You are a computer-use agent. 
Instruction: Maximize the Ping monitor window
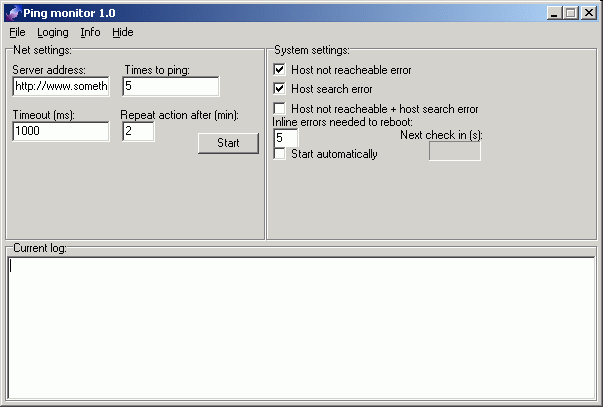571,13
